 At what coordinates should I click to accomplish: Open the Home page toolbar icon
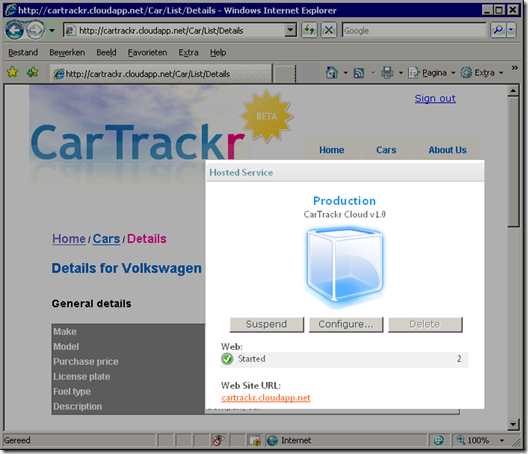coord(332,72)
